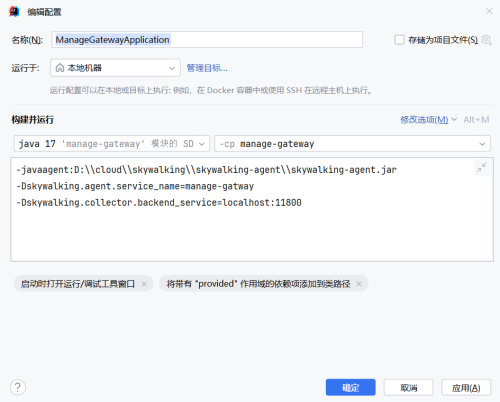The image size is (500, 402).
Task: Click the 启动时打开运行/调试工具窗口 option tag
Action: [x=78, y=284]
